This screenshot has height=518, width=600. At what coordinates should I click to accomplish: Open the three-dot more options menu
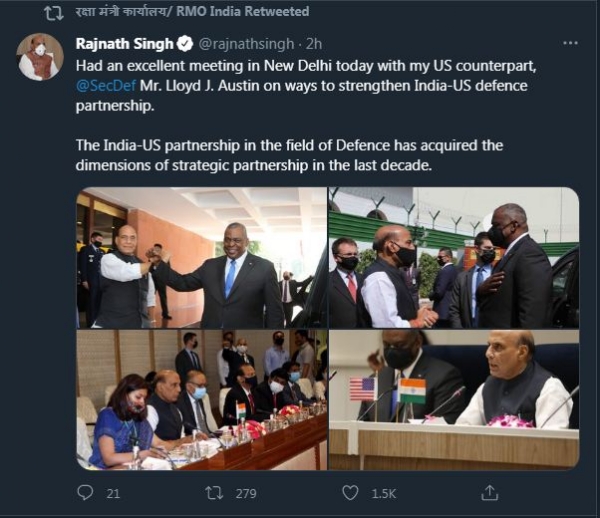pos(571,43)
